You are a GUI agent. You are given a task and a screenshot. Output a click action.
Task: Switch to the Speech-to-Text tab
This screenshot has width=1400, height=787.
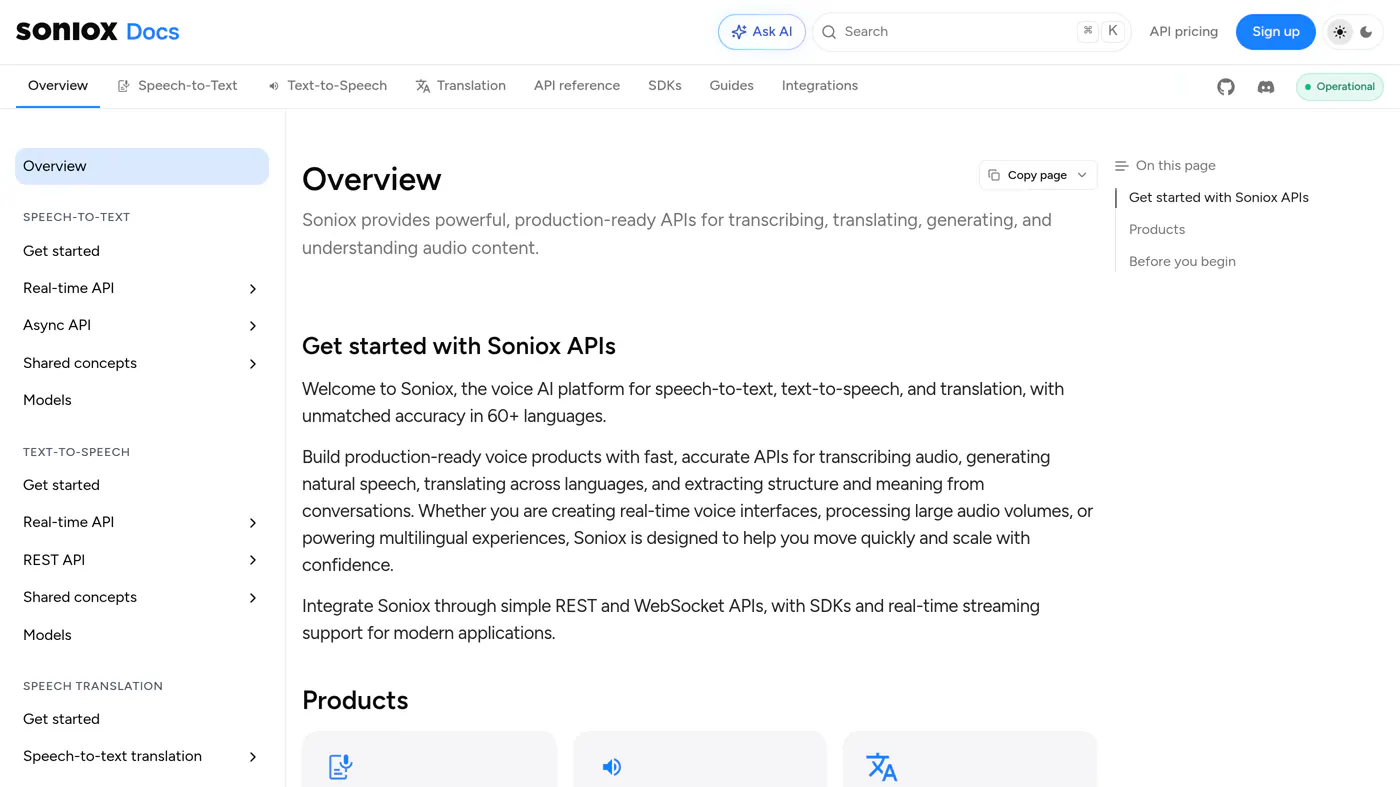click(178, 86)
